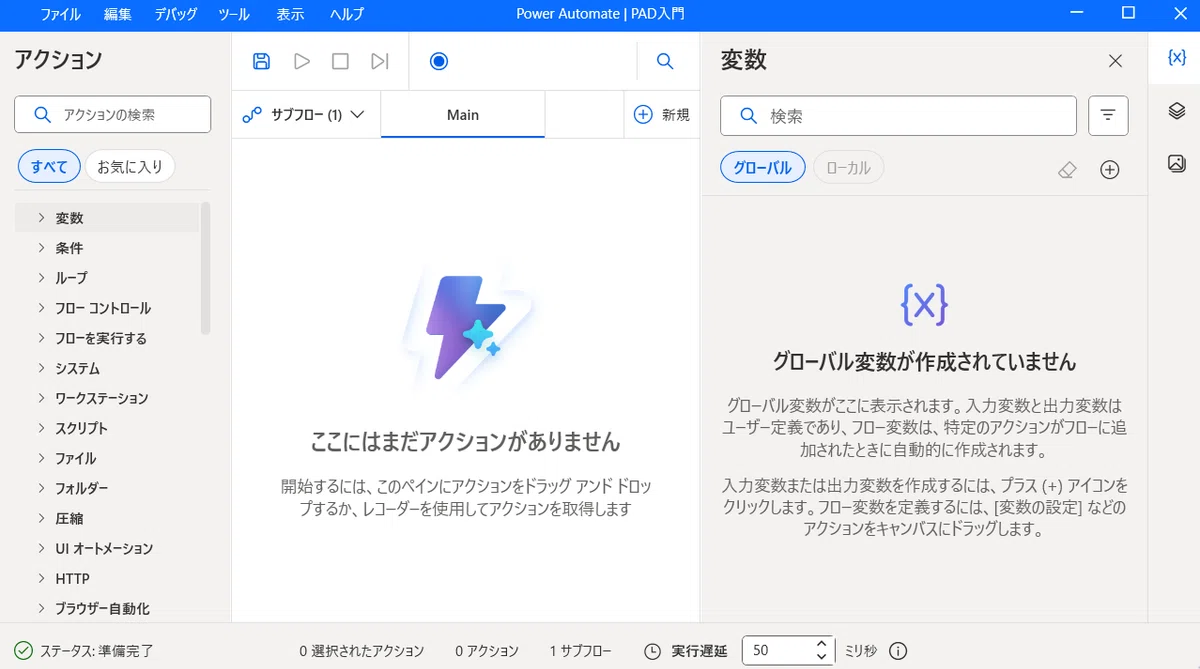The image size is (1200, 669).
Task: Open the デバッグ menu
Action: point(176,14)
